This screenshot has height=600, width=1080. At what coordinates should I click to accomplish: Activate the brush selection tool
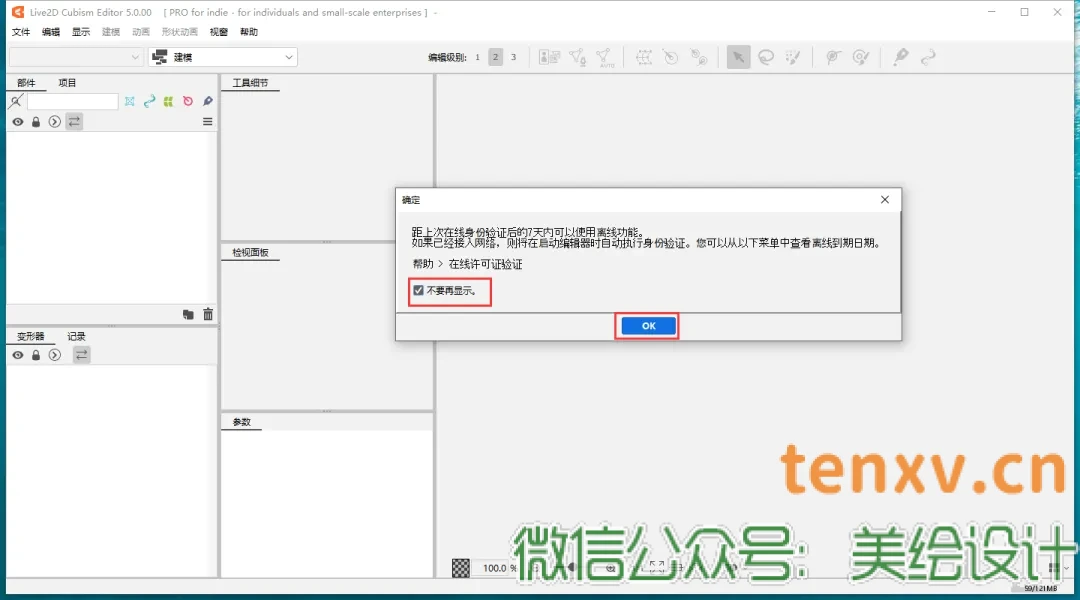(794, 57)
